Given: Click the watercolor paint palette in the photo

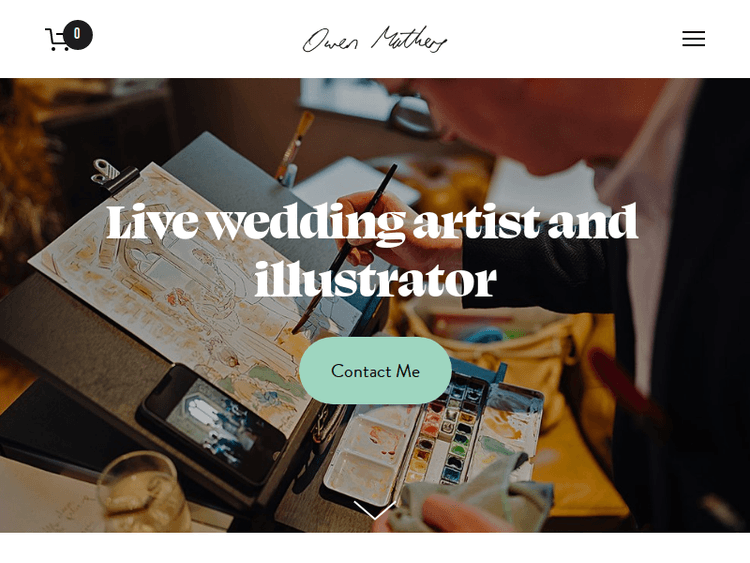Looking at the screenshot, I should pyautogui.click(x=433, y=438).
